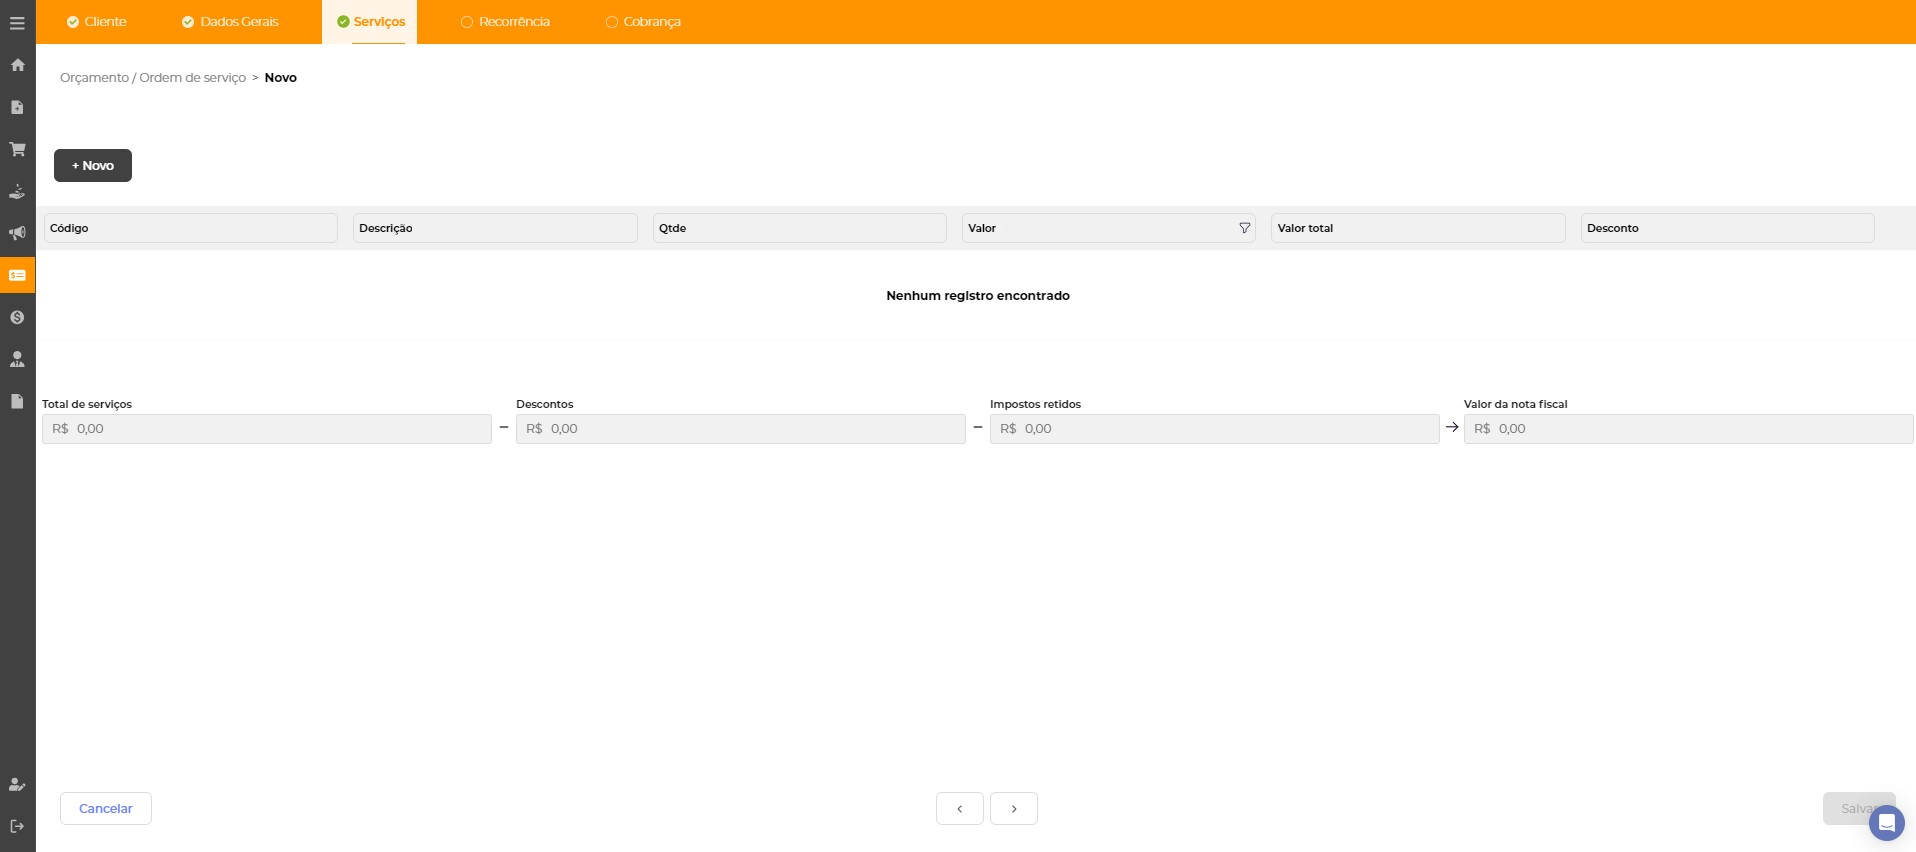Image resolution: width=1916 pixels, height=852 pixels.
Task: Open the chat support bubble
Action: (x=1886, y=823)
